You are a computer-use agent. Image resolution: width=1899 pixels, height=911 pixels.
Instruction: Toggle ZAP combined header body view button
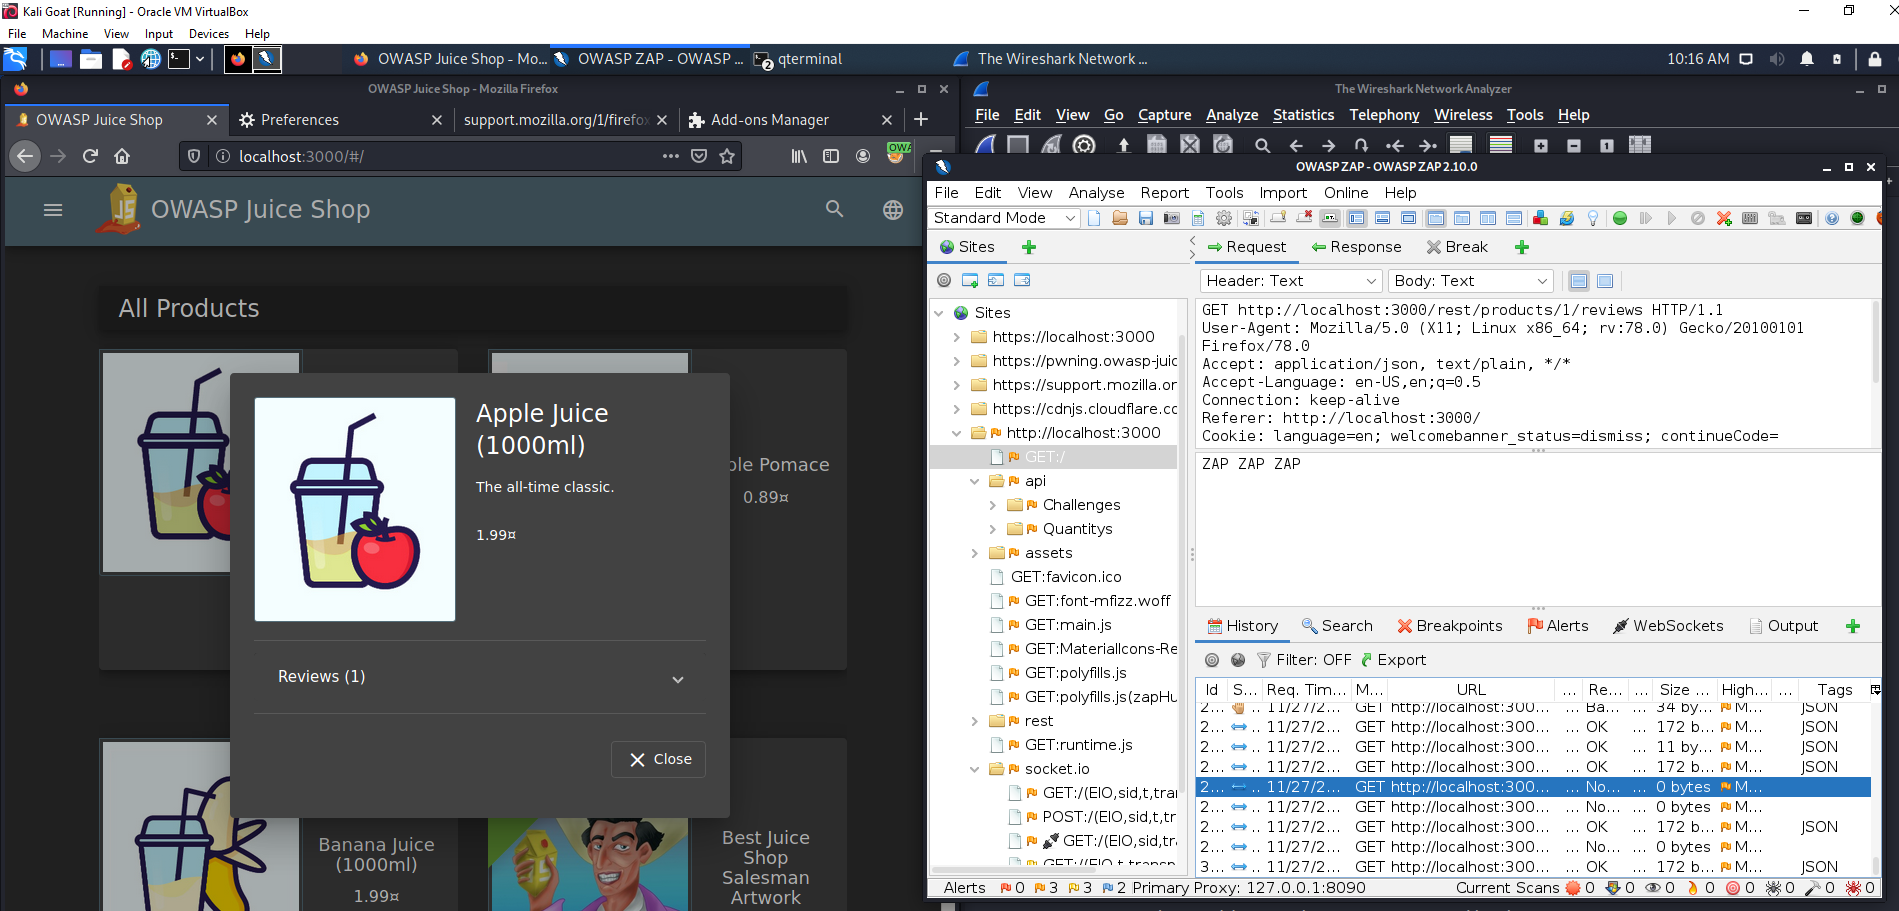[1605, 281]
